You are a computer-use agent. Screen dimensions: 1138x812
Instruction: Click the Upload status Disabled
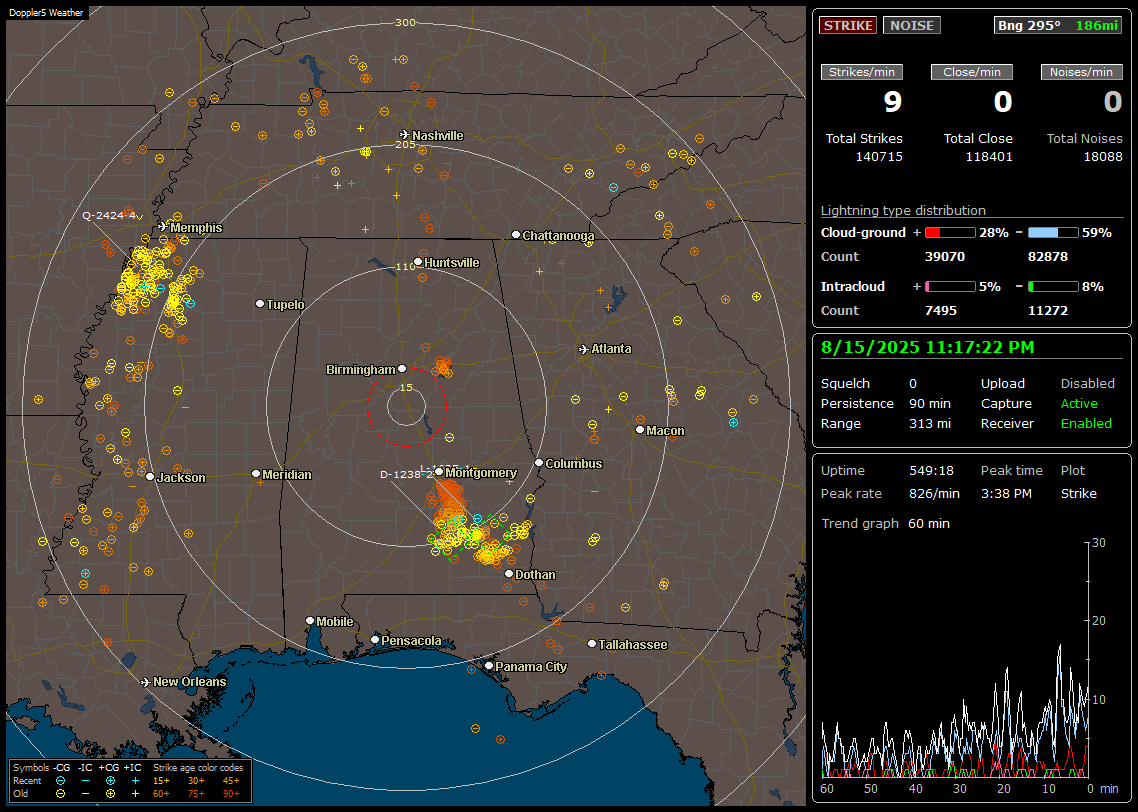point(1087,384)
